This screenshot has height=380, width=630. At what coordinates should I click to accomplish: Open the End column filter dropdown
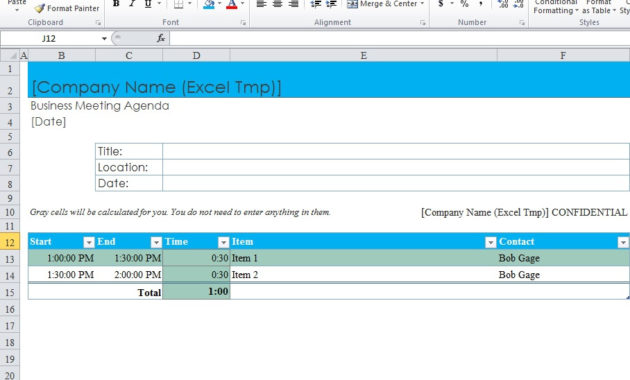click(156, 242)
